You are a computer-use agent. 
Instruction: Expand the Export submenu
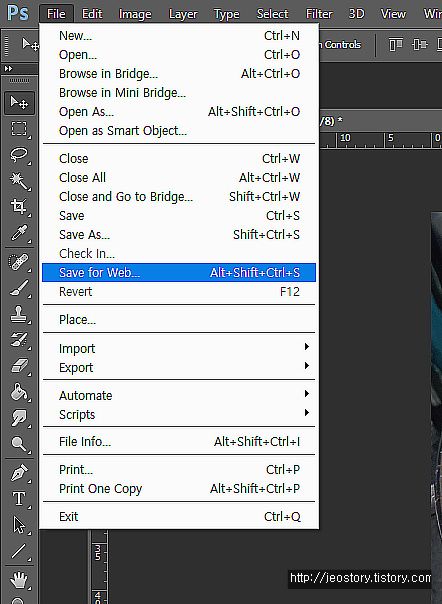click(x=179, y=367)
